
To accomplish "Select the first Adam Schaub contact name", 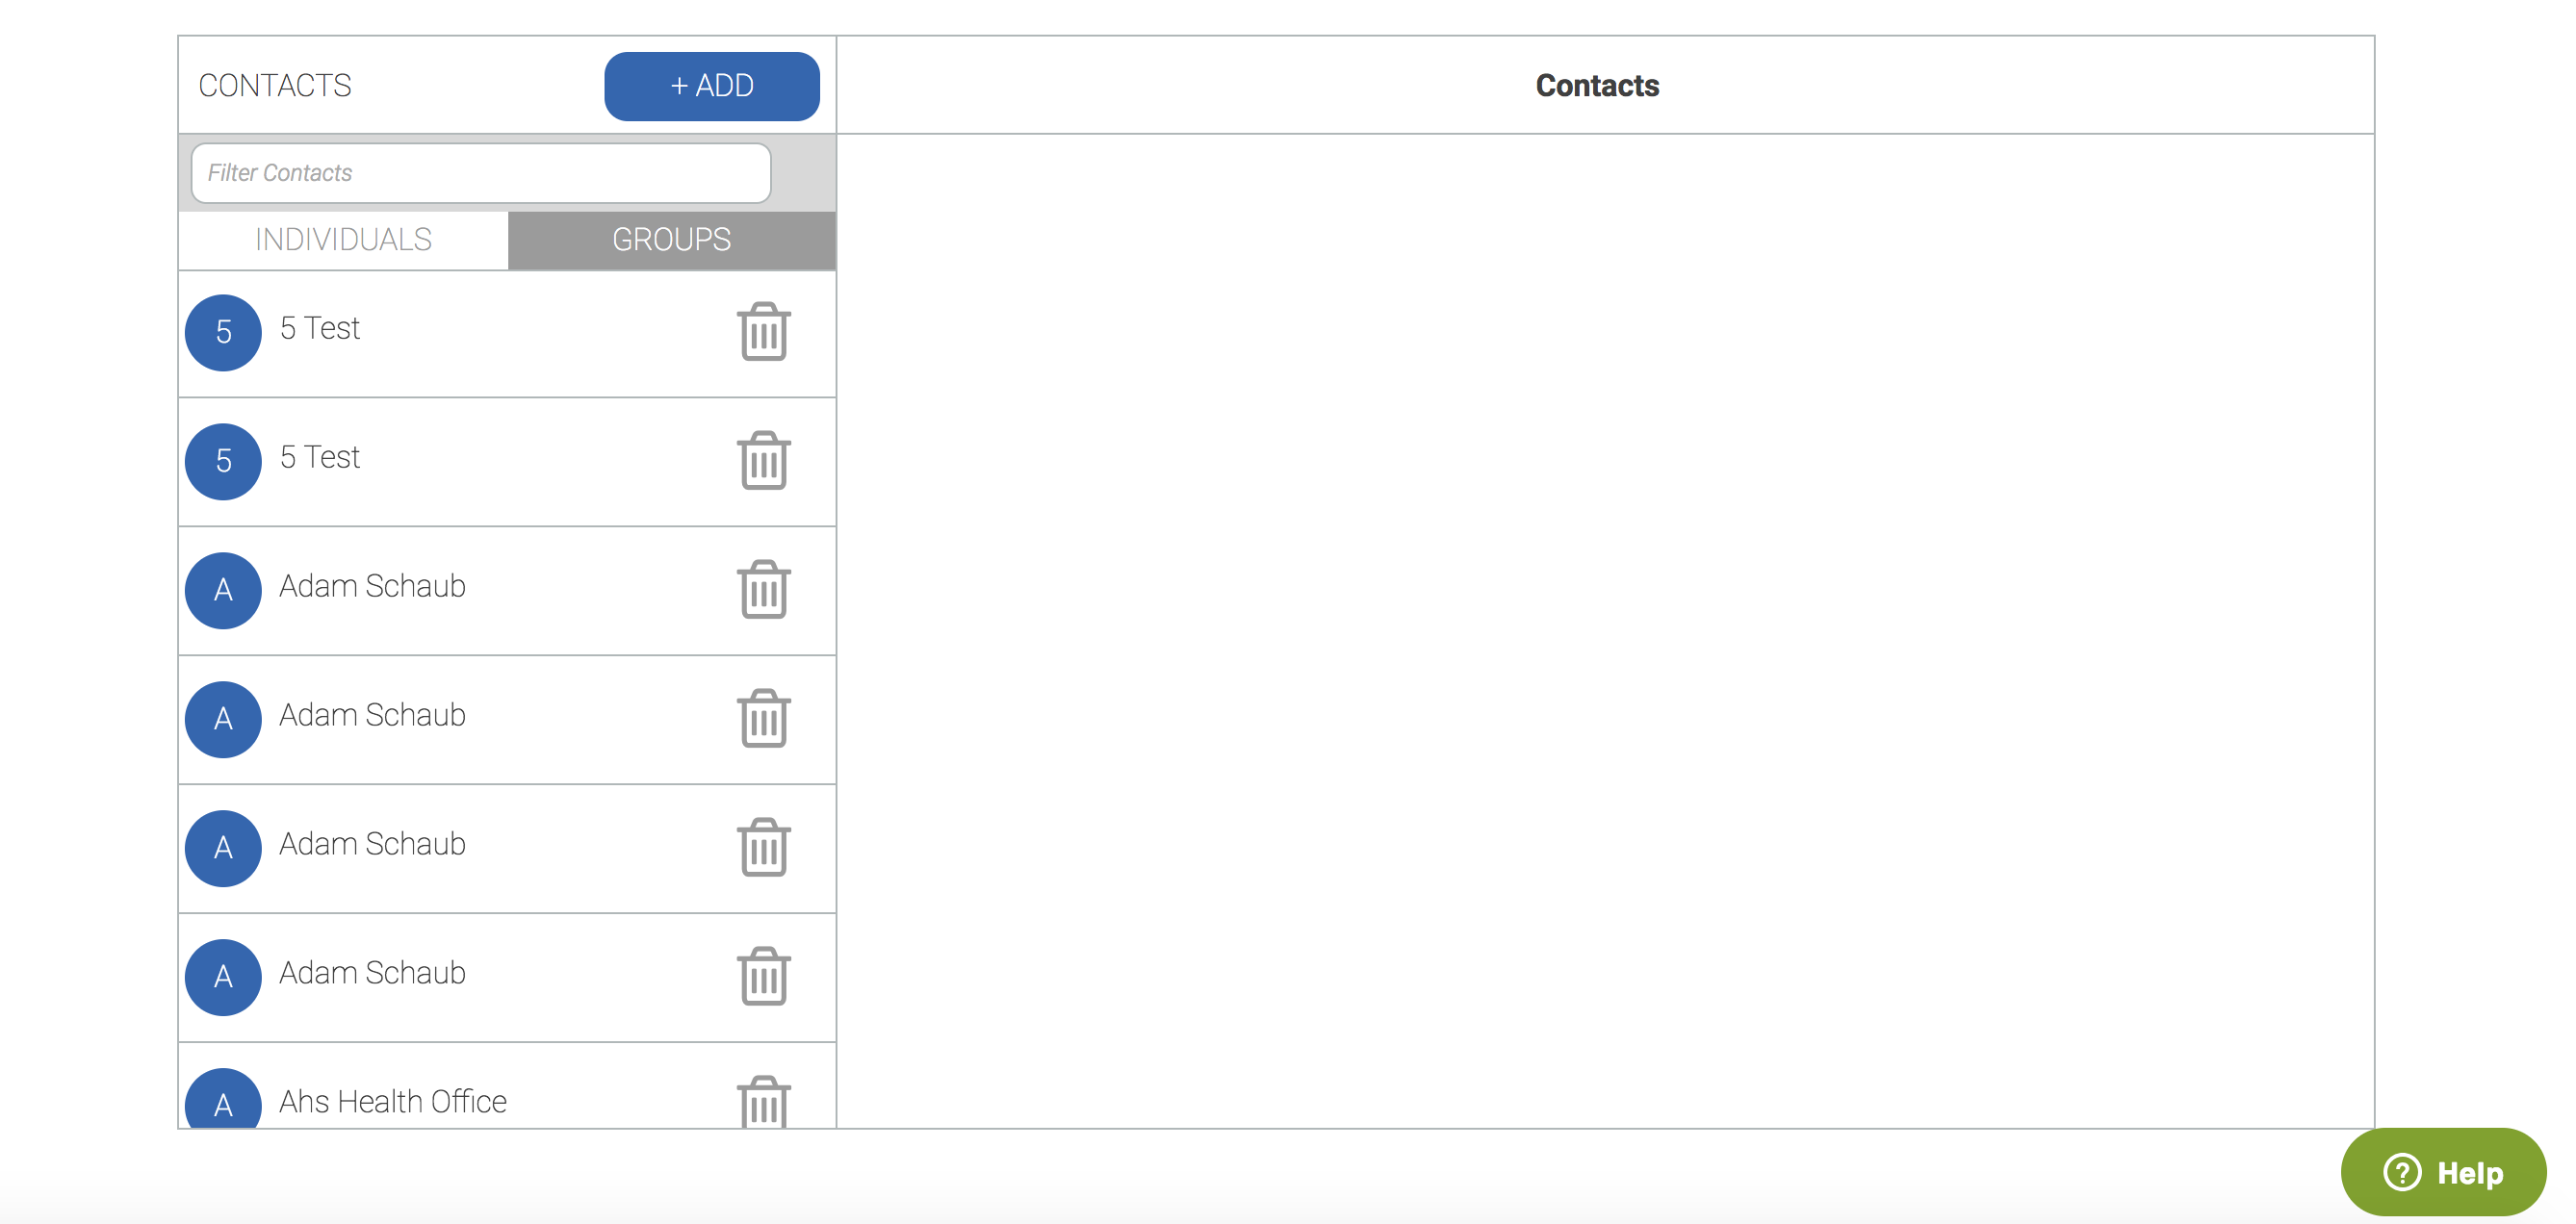I will click(x=372, y=586).
